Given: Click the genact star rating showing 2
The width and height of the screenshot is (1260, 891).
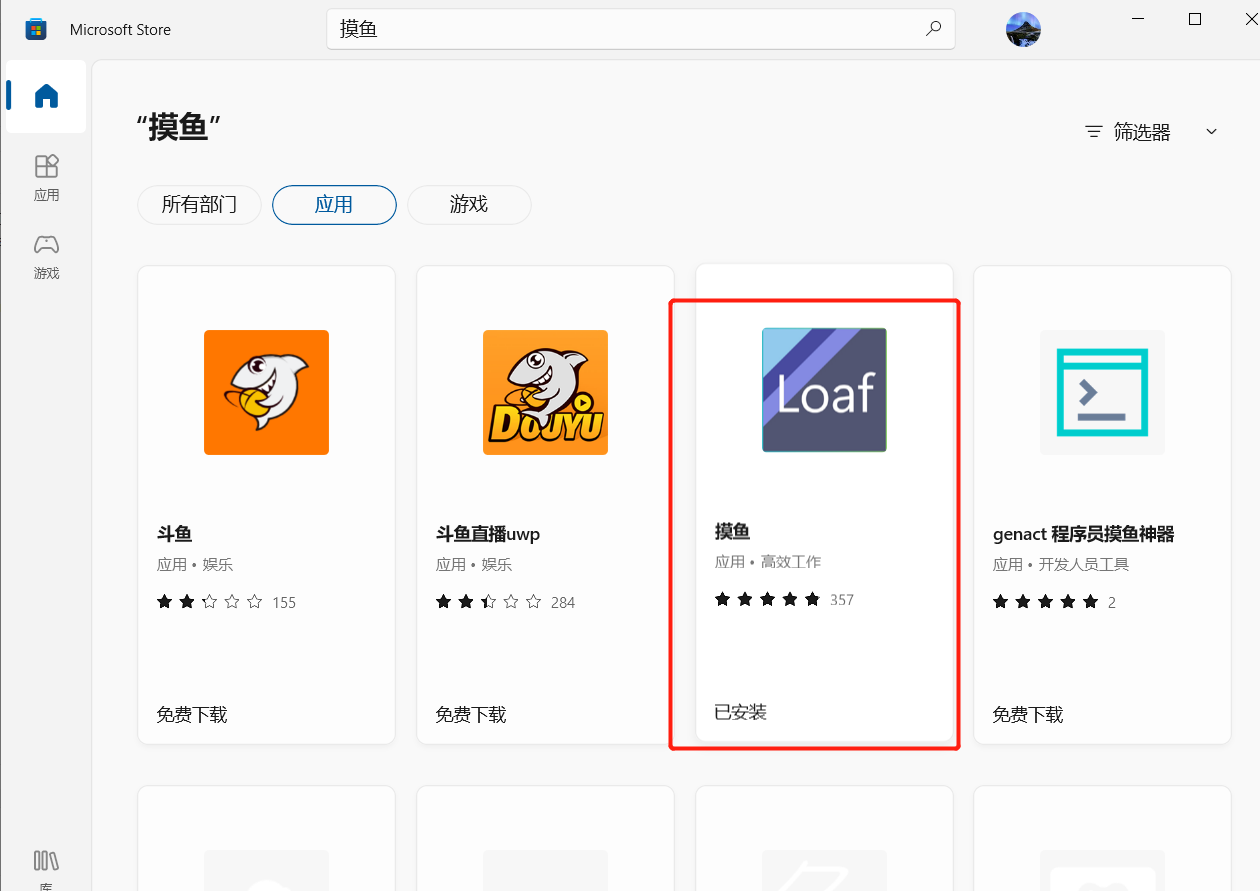Looking at the screenshot, I should [x=1054, y=602].
